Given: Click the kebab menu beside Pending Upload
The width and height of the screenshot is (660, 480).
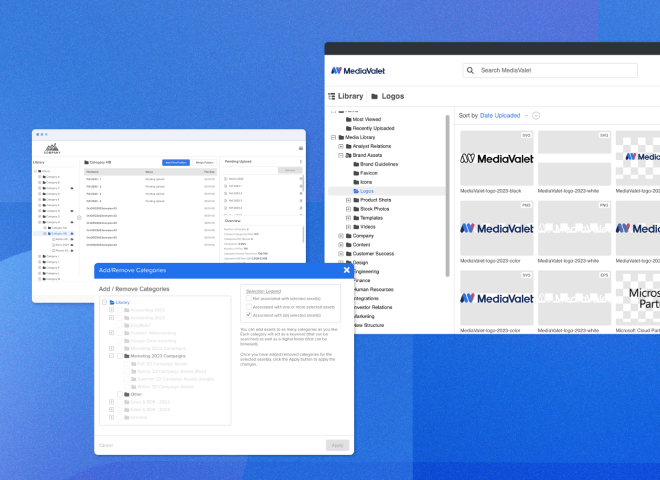Looking at the screenshot, I should pyautogui.click(x=301, y=162).
